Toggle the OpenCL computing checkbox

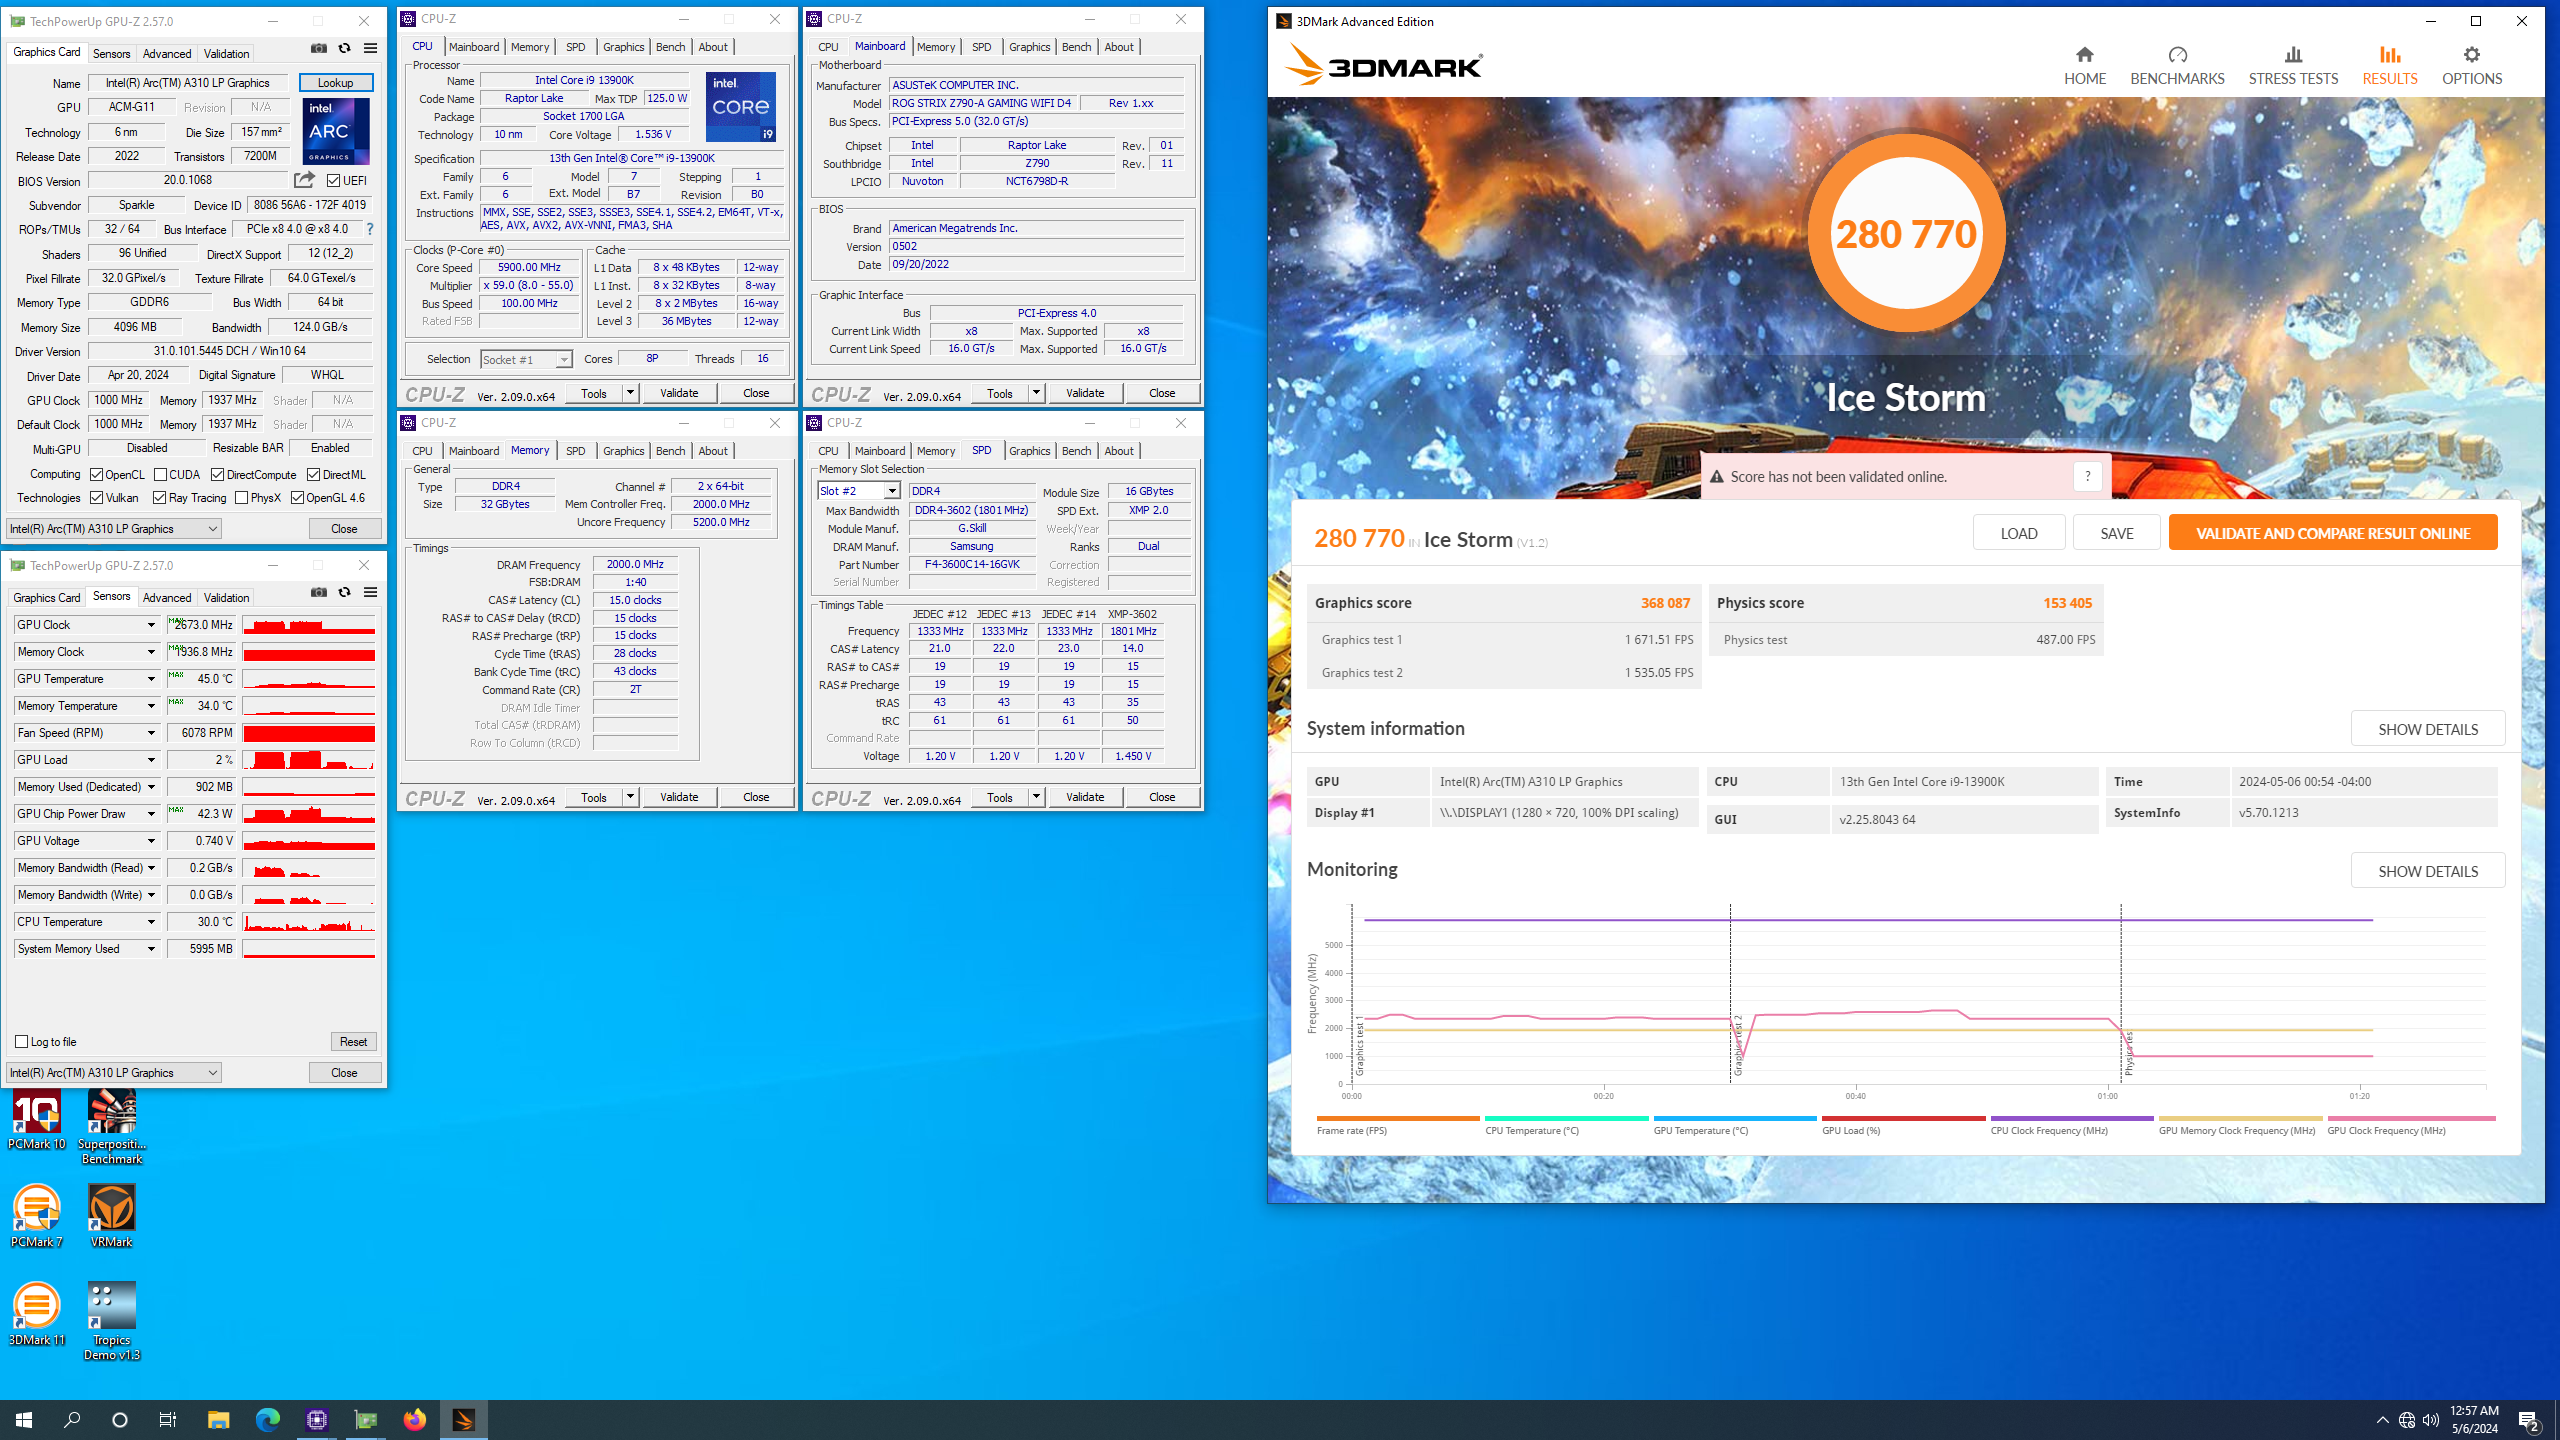[x=97, y=475]
